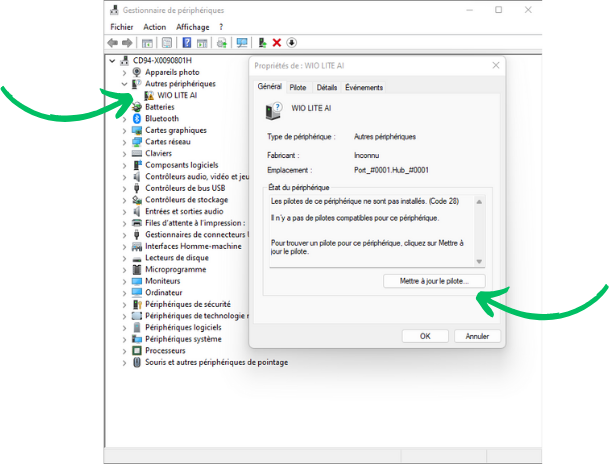This screenshot has width=610, height=464.
Task: Select Périphériques logiciels in the tree
Action: pos(183,327)
